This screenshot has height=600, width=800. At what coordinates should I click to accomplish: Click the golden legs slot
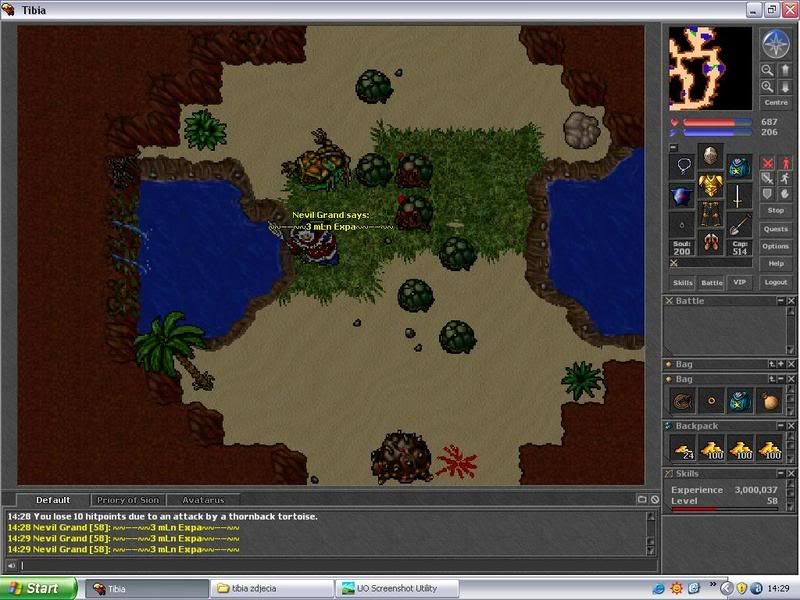(710, 213)
